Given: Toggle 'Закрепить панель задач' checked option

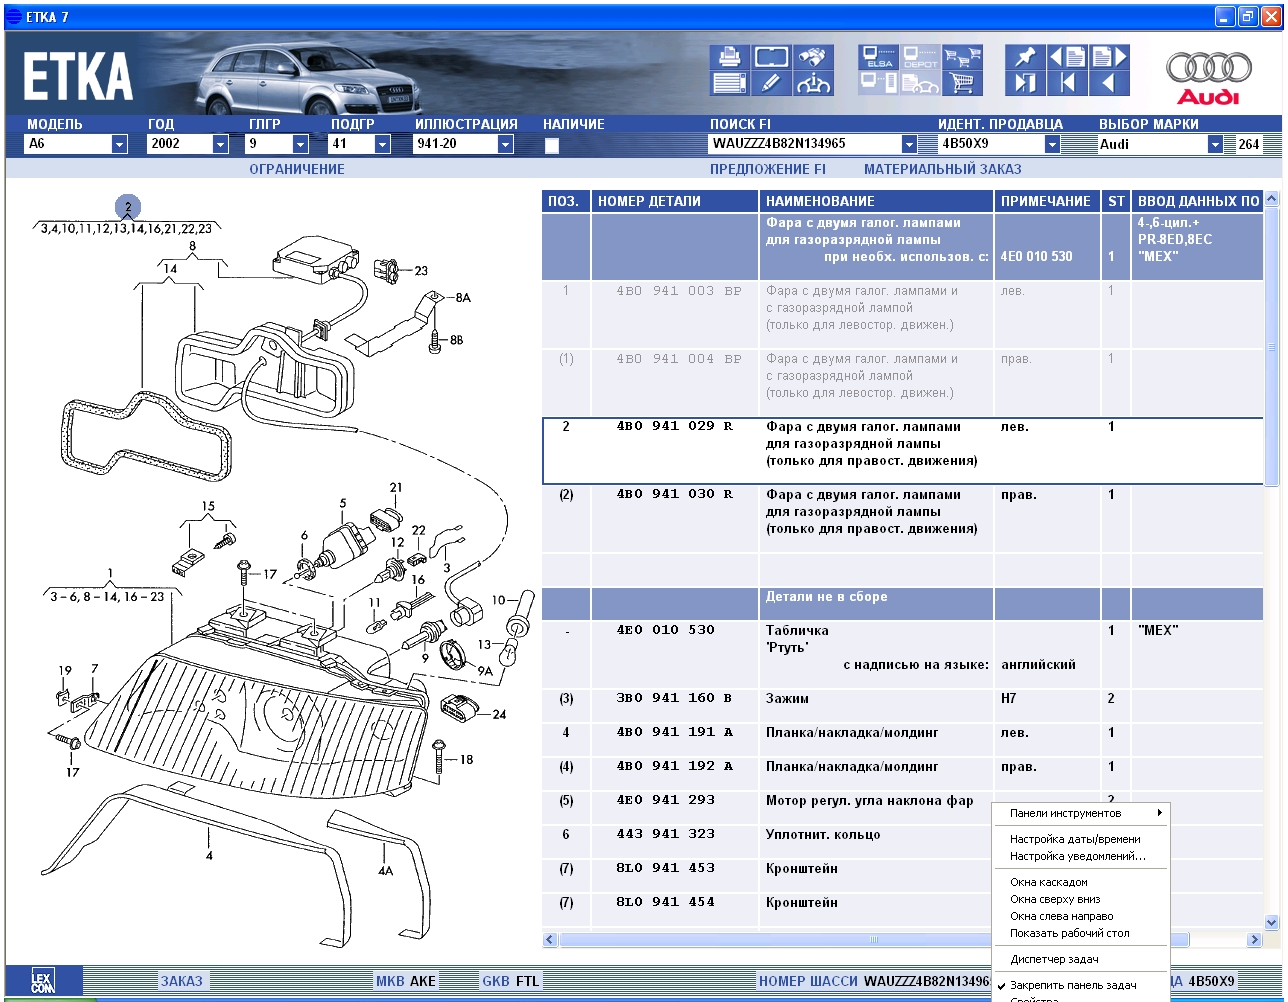Looking at the screenshot, I should tap(1073, 985).
